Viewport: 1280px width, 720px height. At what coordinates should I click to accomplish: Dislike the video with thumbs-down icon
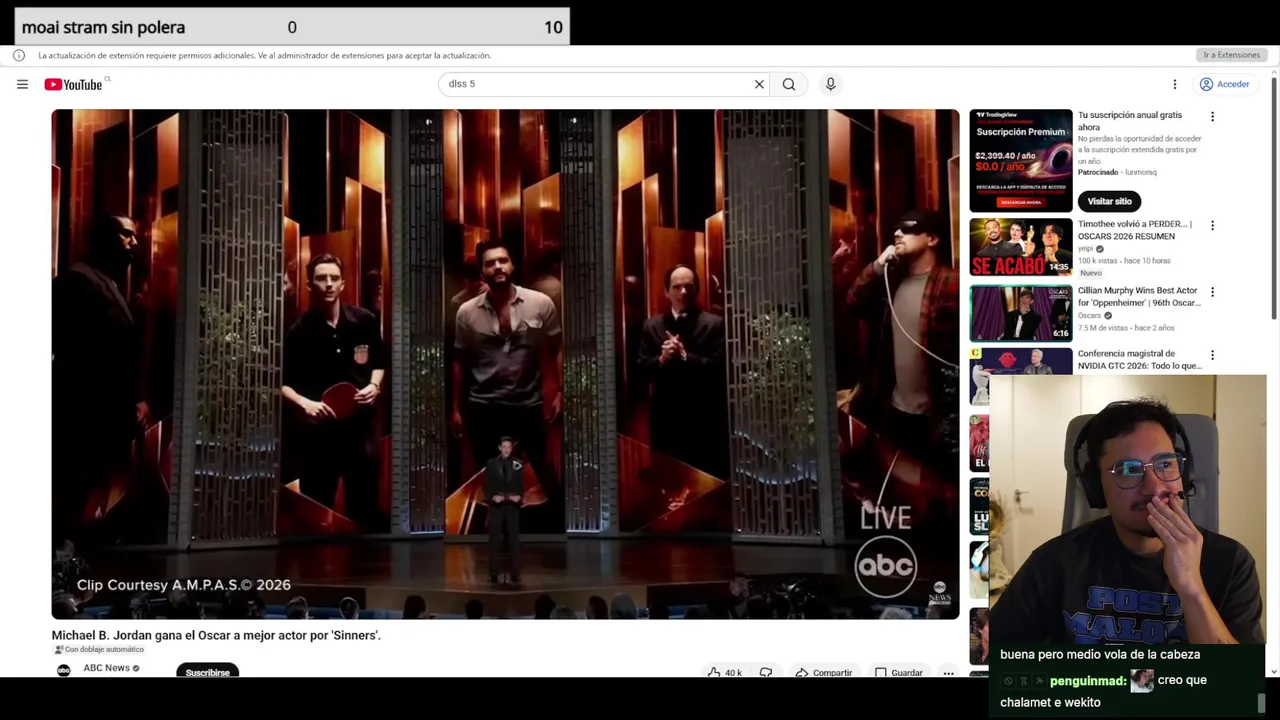[x=766, y=672]
